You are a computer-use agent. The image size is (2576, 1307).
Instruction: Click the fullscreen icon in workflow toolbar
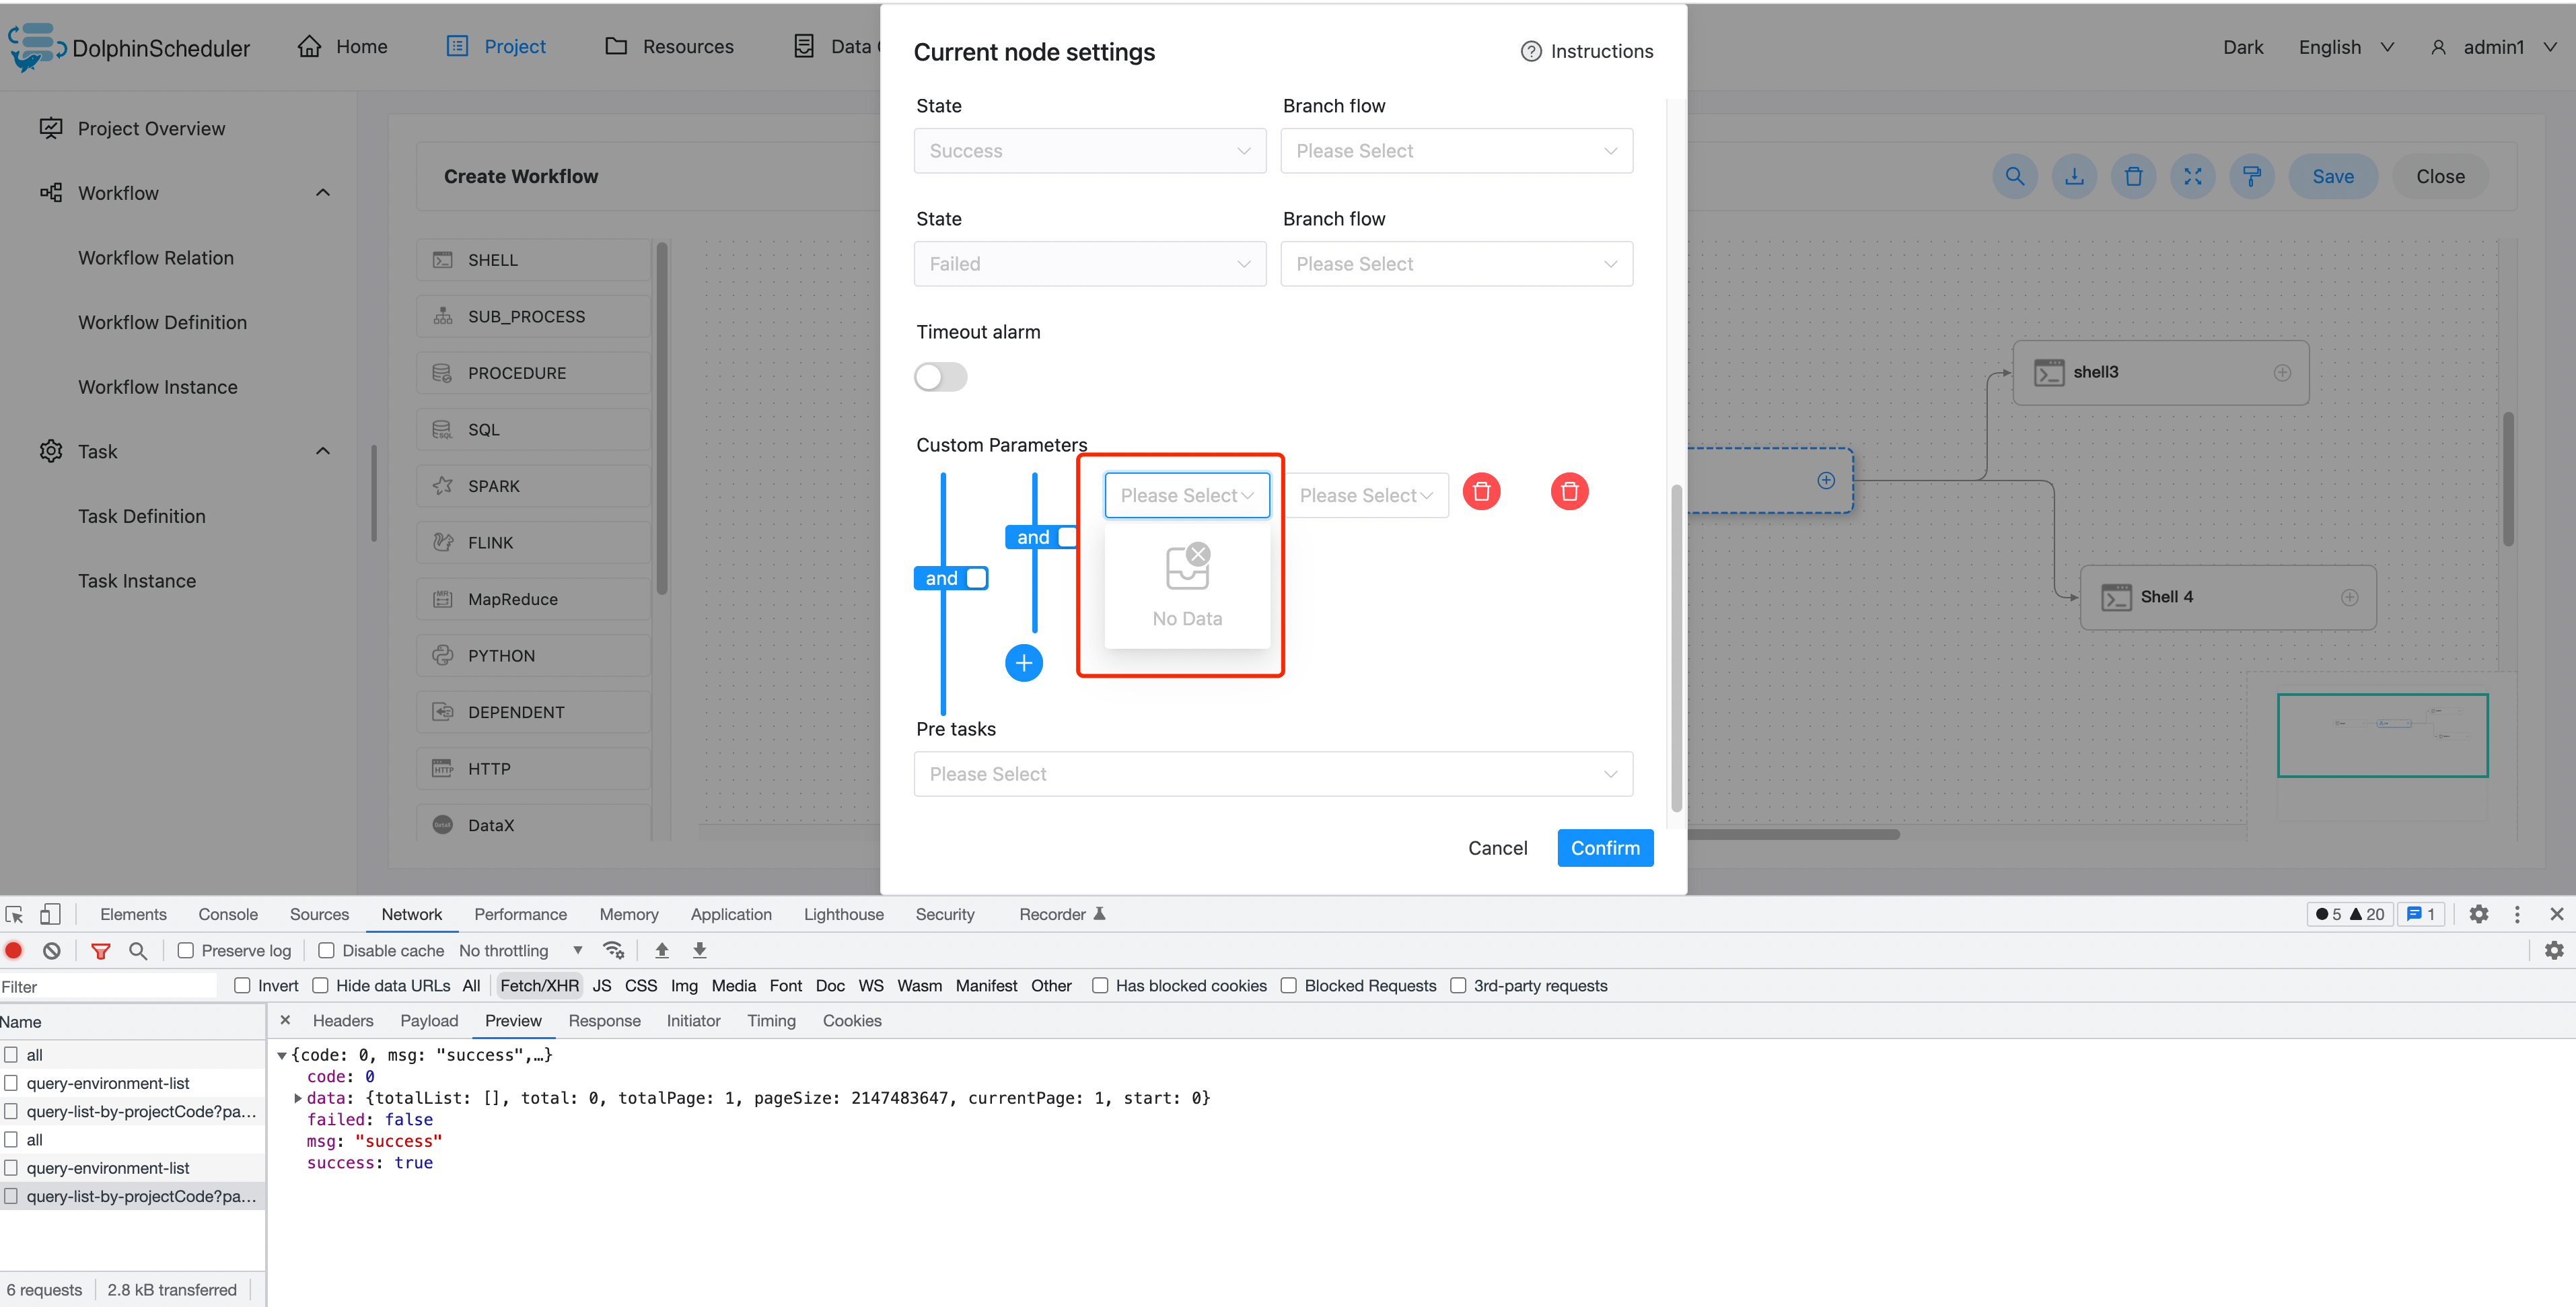2193,176
